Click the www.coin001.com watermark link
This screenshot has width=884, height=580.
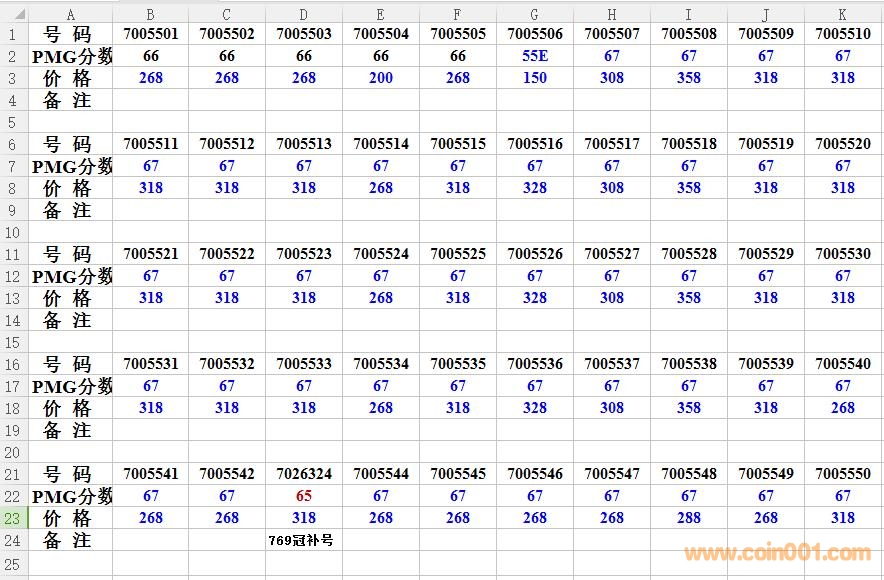tap(777, 553)
